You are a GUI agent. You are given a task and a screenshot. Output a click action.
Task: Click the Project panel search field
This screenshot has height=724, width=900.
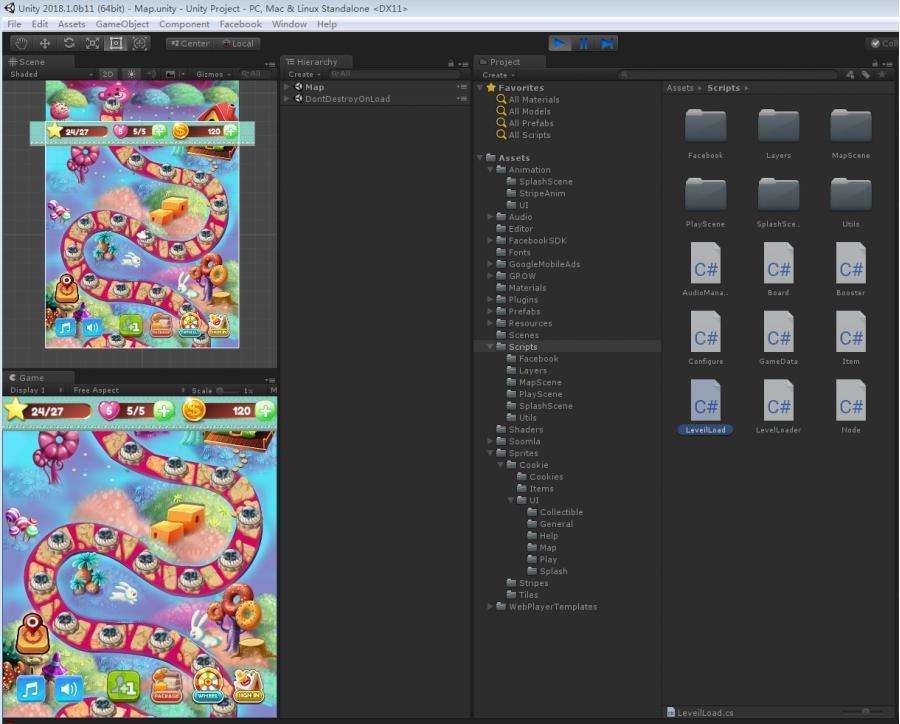click(x=730, y=74)
